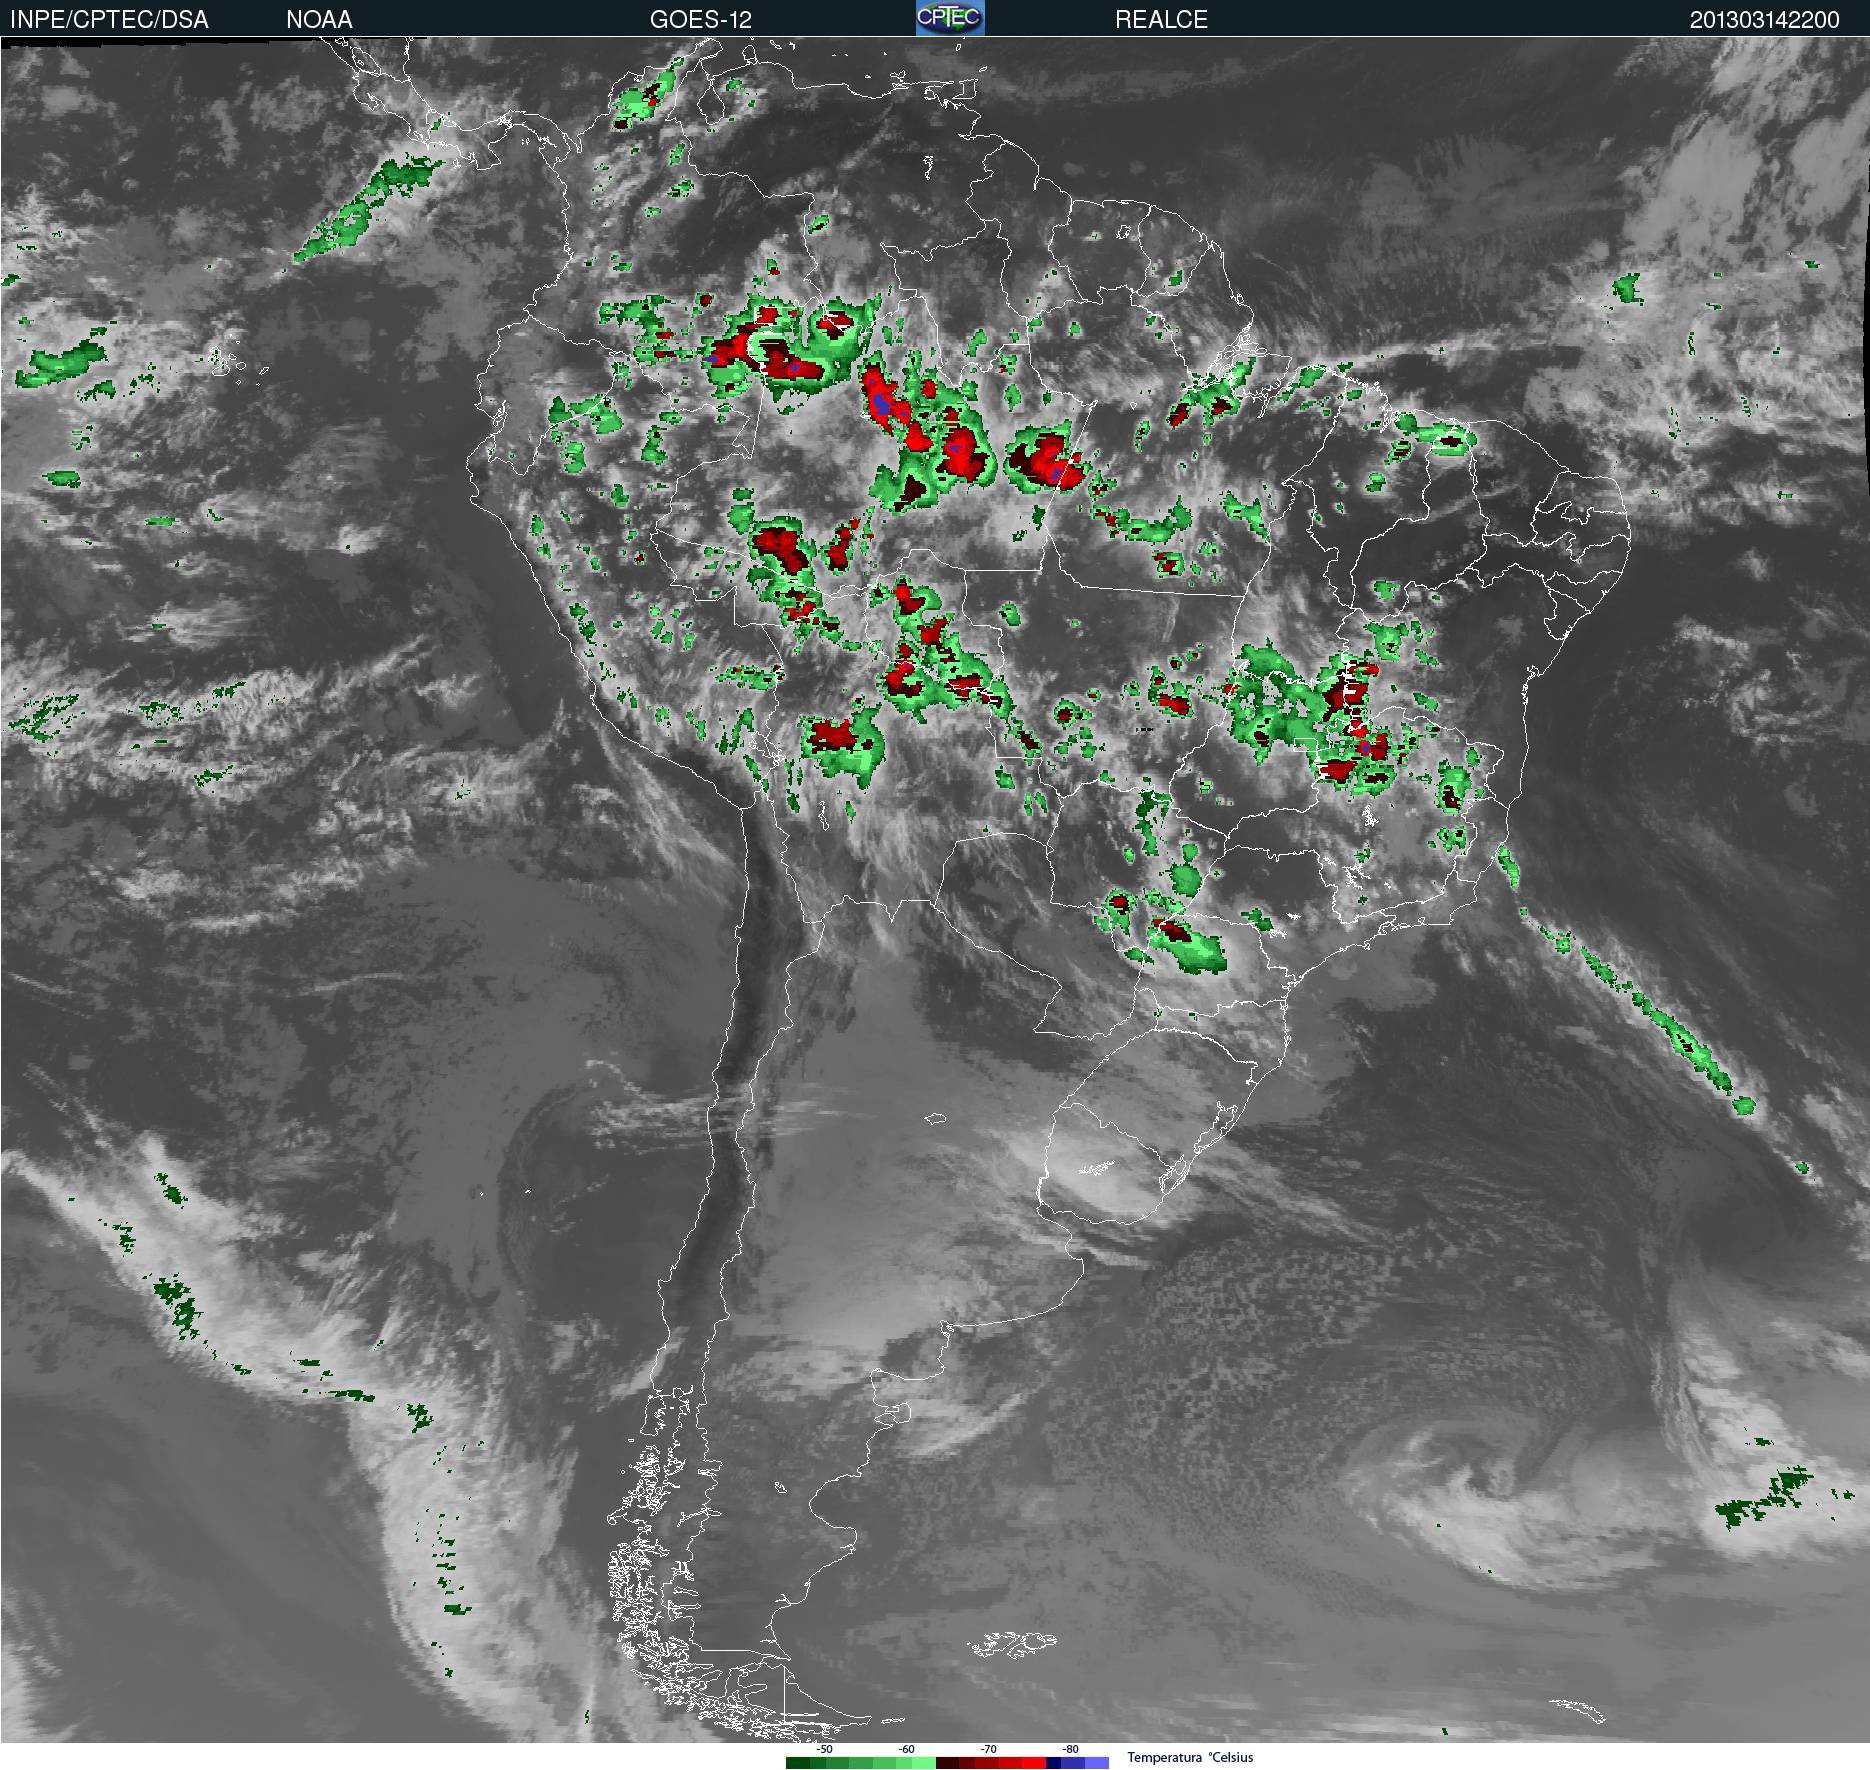
Task: Click the bright red legend segment beside the dark blue
Action: point(1034,1762)
